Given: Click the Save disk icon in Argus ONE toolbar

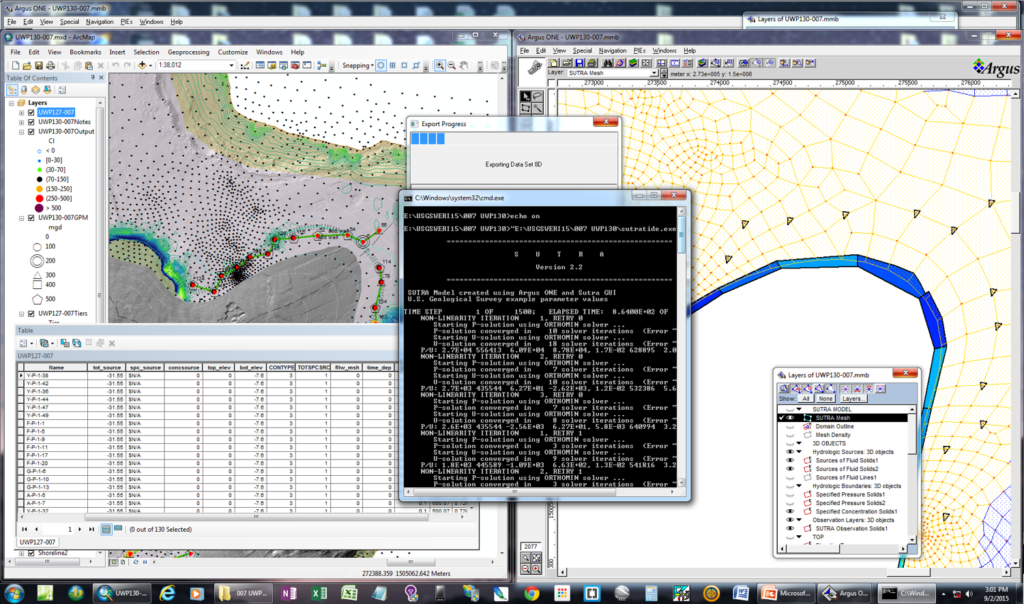Looking at the screenshot, I should [579, 63].
